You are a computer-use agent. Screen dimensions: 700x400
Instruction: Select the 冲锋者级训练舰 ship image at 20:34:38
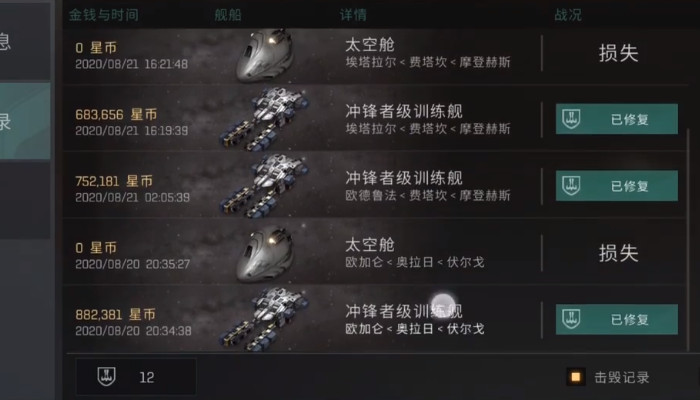click(x=264, y=319)
